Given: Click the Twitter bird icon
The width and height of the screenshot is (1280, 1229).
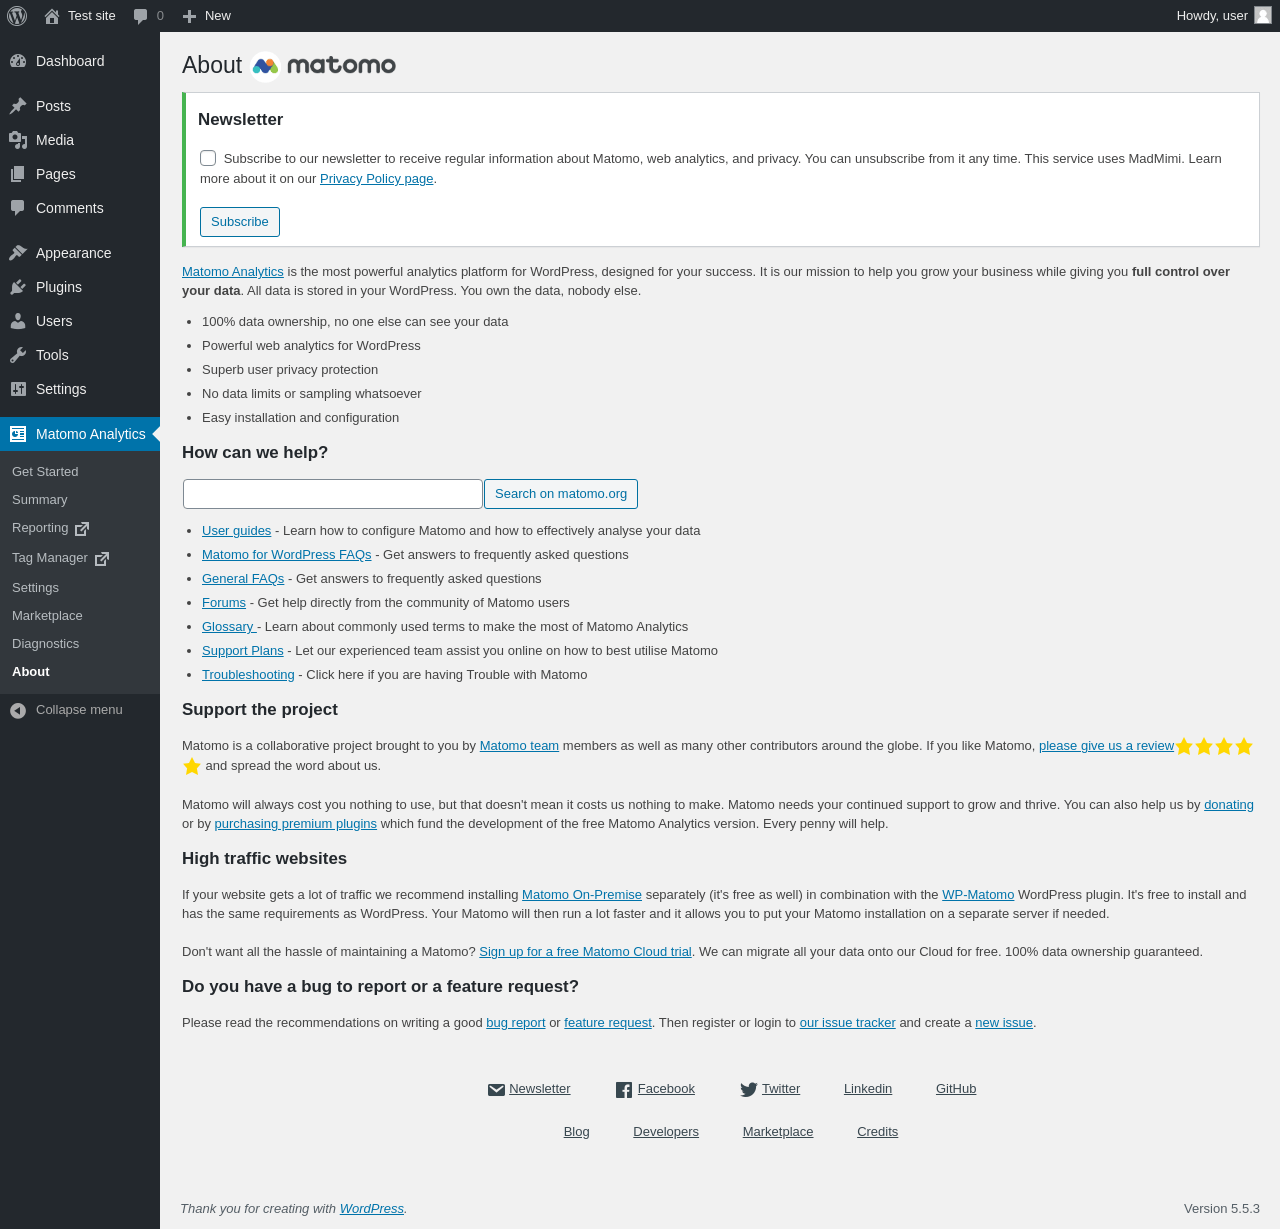Looking at the screenshot, I should tap(748, 1090).
